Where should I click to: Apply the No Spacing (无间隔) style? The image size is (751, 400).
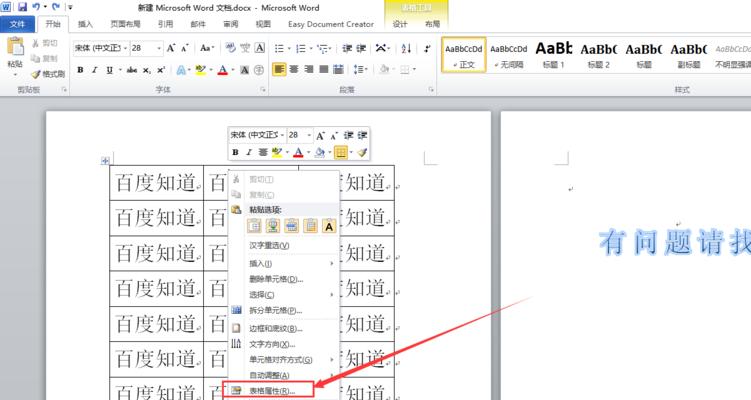pyautogui.click(x=509, y=55)
